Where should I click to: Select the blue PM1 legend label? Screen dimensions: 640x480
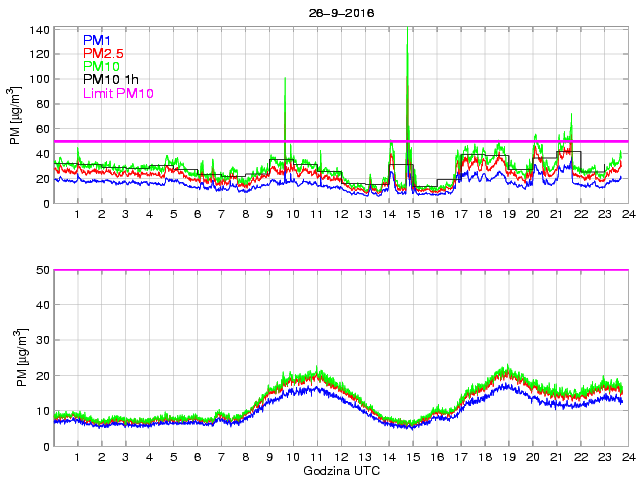(97, 40)
